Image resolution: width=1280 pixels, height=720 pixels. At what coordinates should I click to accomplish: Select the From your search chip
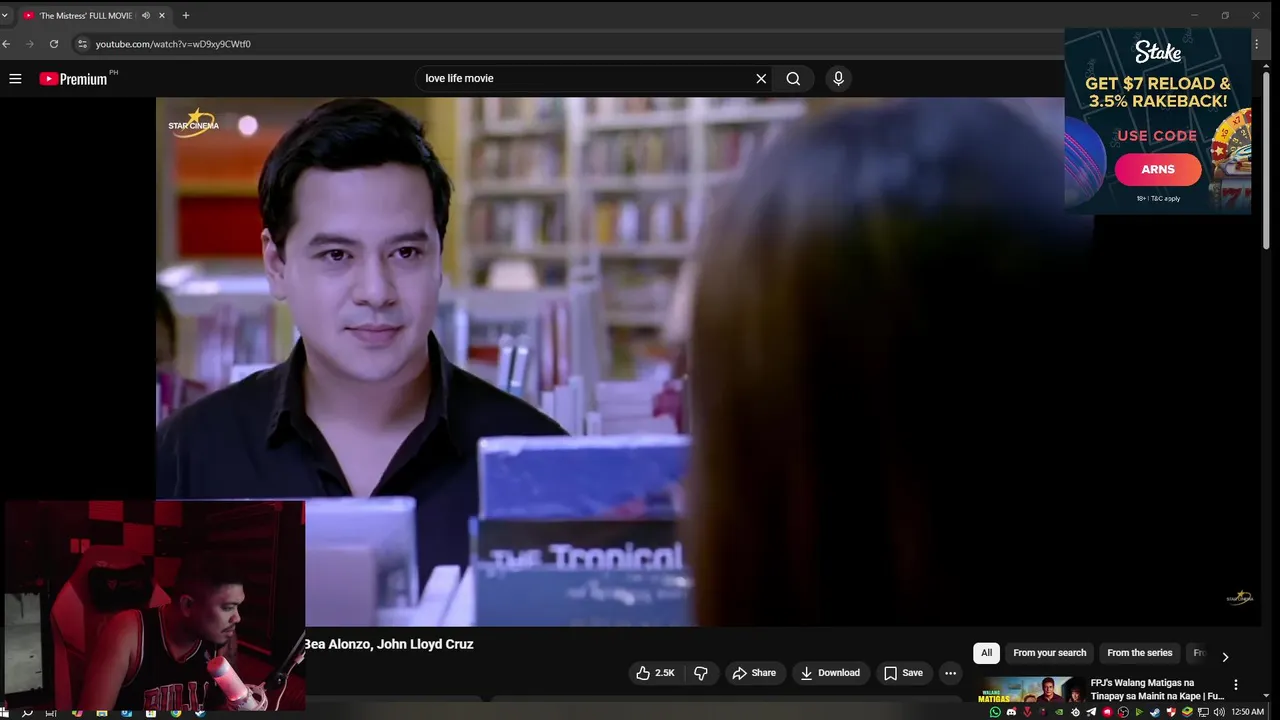click(x=1049, y=653)
